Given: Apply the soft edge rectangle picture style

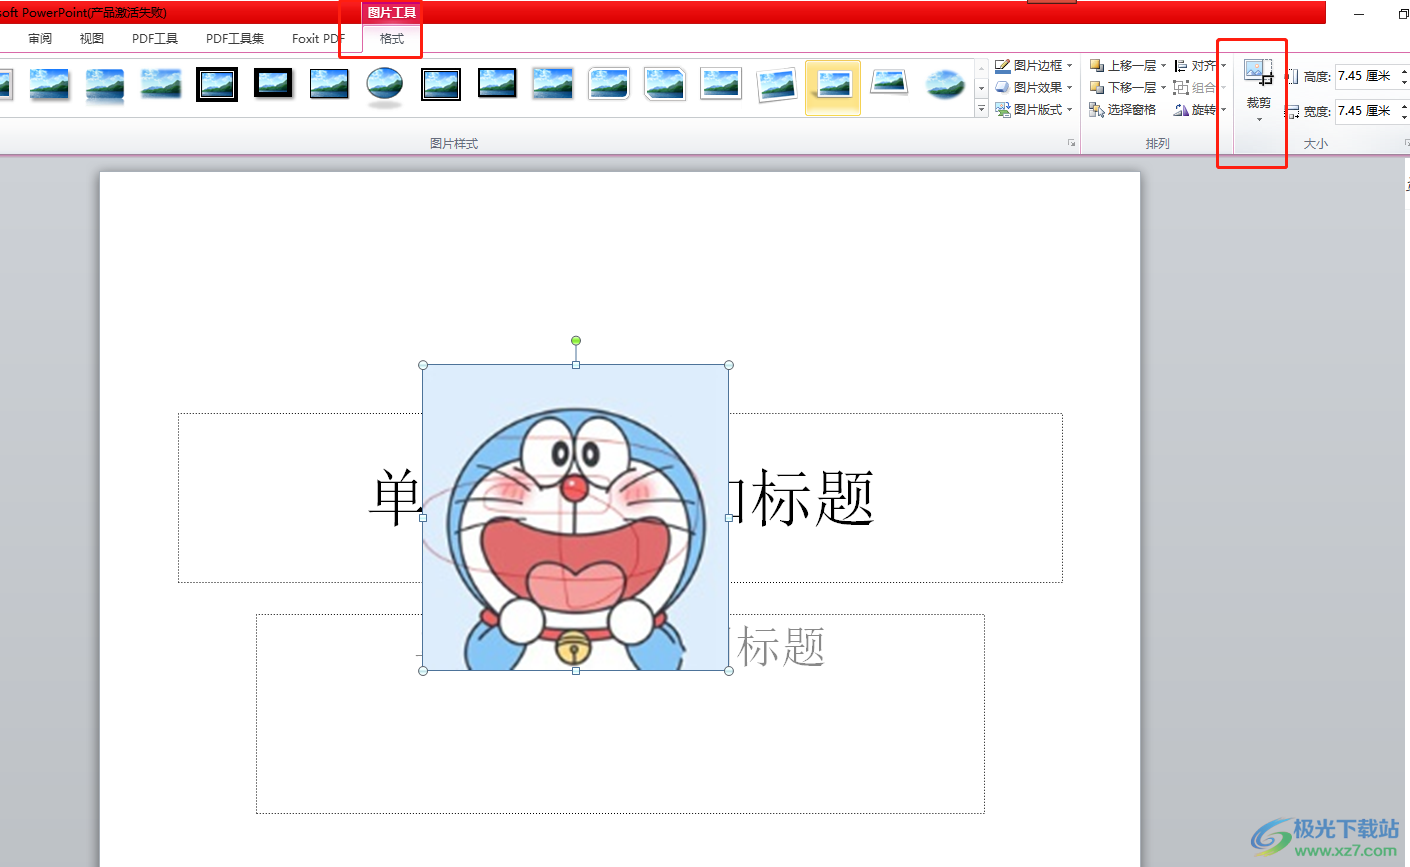Looking at the screenshot, I should (x=161, y=85).
